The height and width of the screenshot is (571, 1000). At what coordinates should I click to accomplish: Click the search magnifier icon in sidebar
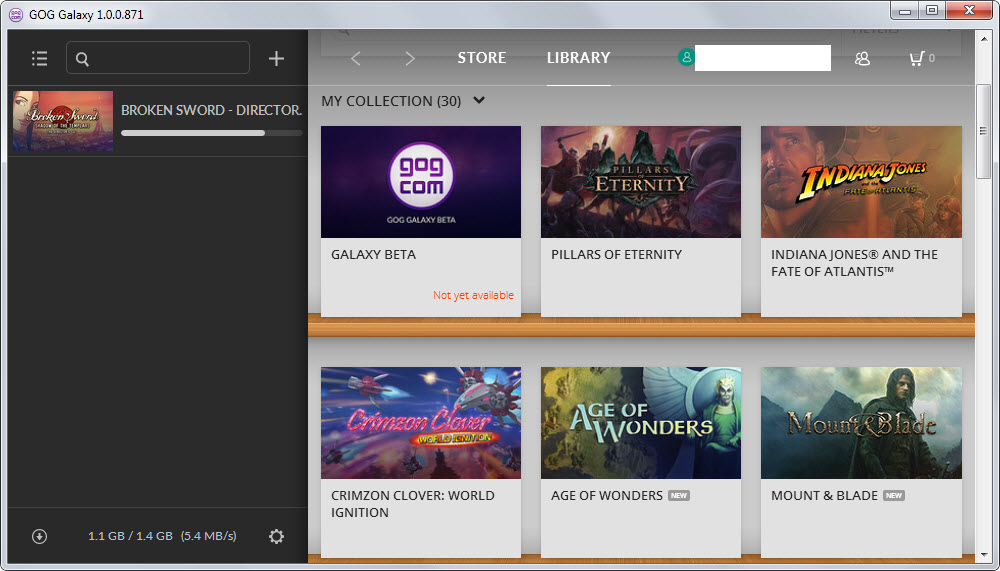pyautogui.click(x=82, y=59)
